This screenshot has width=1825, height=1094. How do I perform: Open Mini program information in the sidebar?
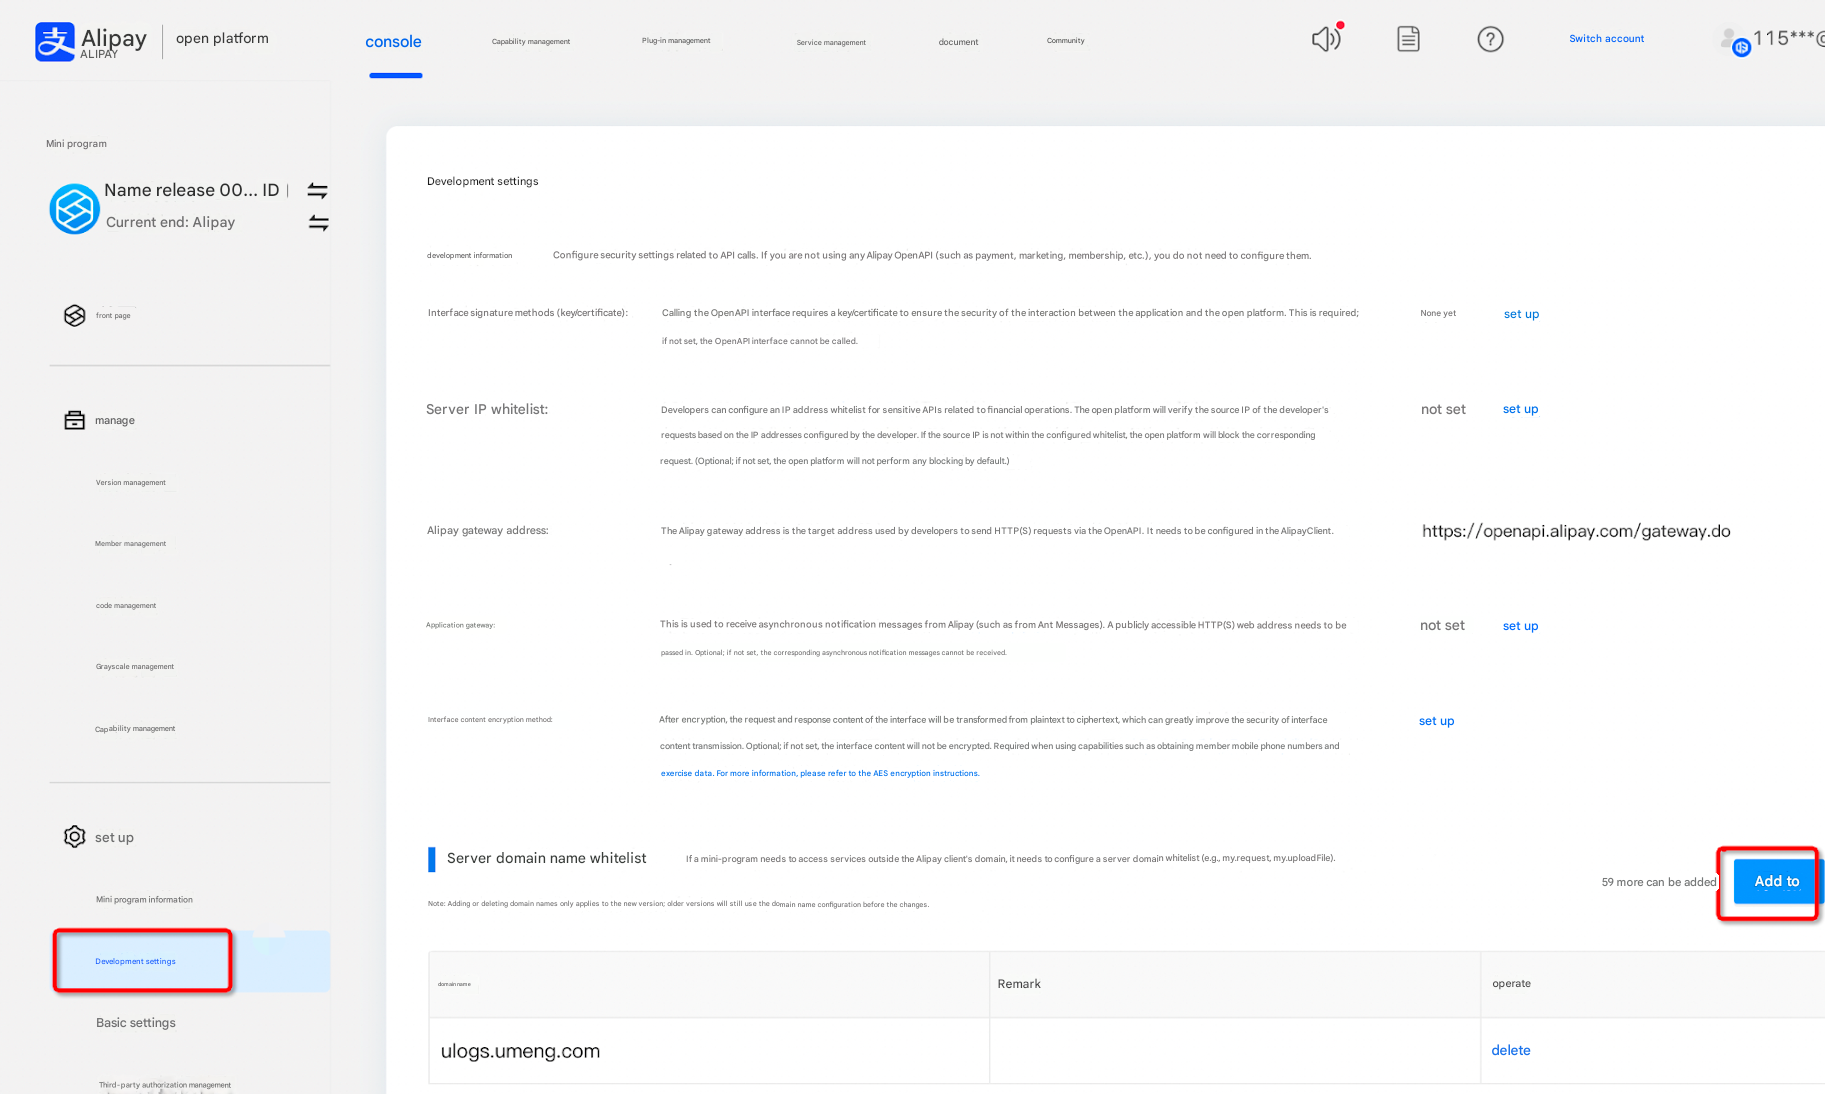coord(144,899)
